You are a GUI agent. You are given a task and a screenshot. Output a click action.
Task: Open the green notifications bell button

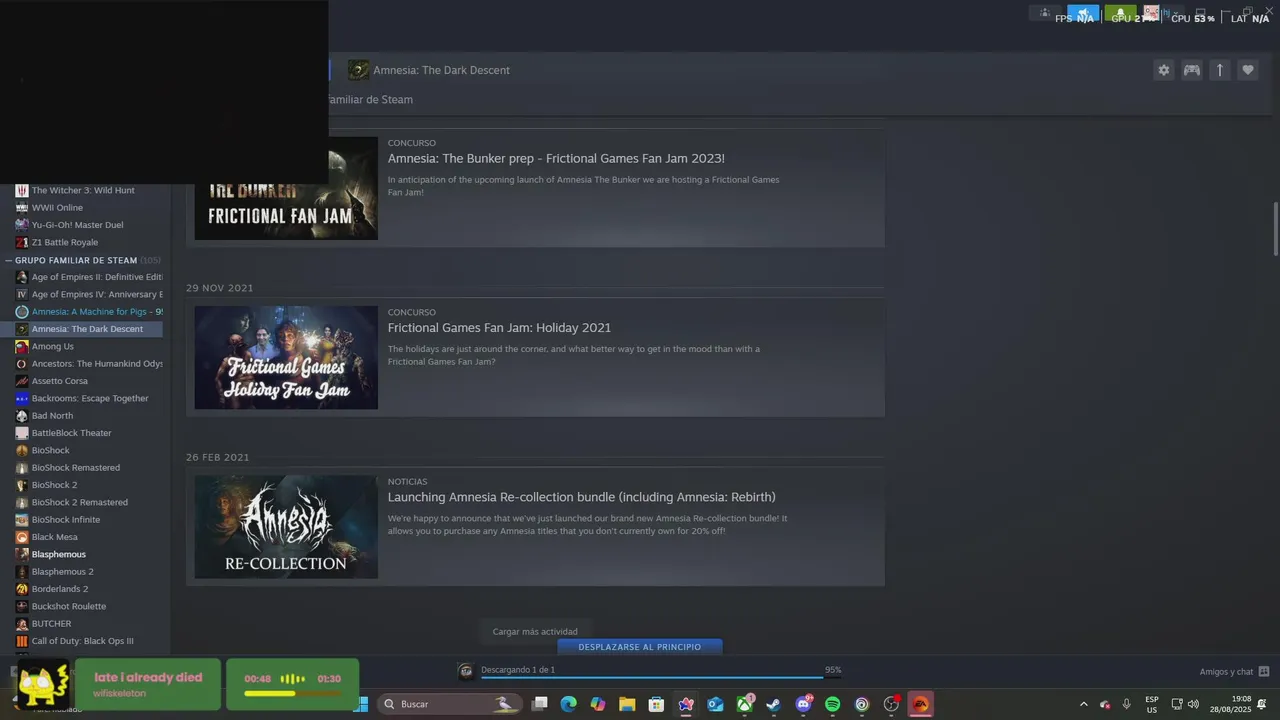point(1121,14)
